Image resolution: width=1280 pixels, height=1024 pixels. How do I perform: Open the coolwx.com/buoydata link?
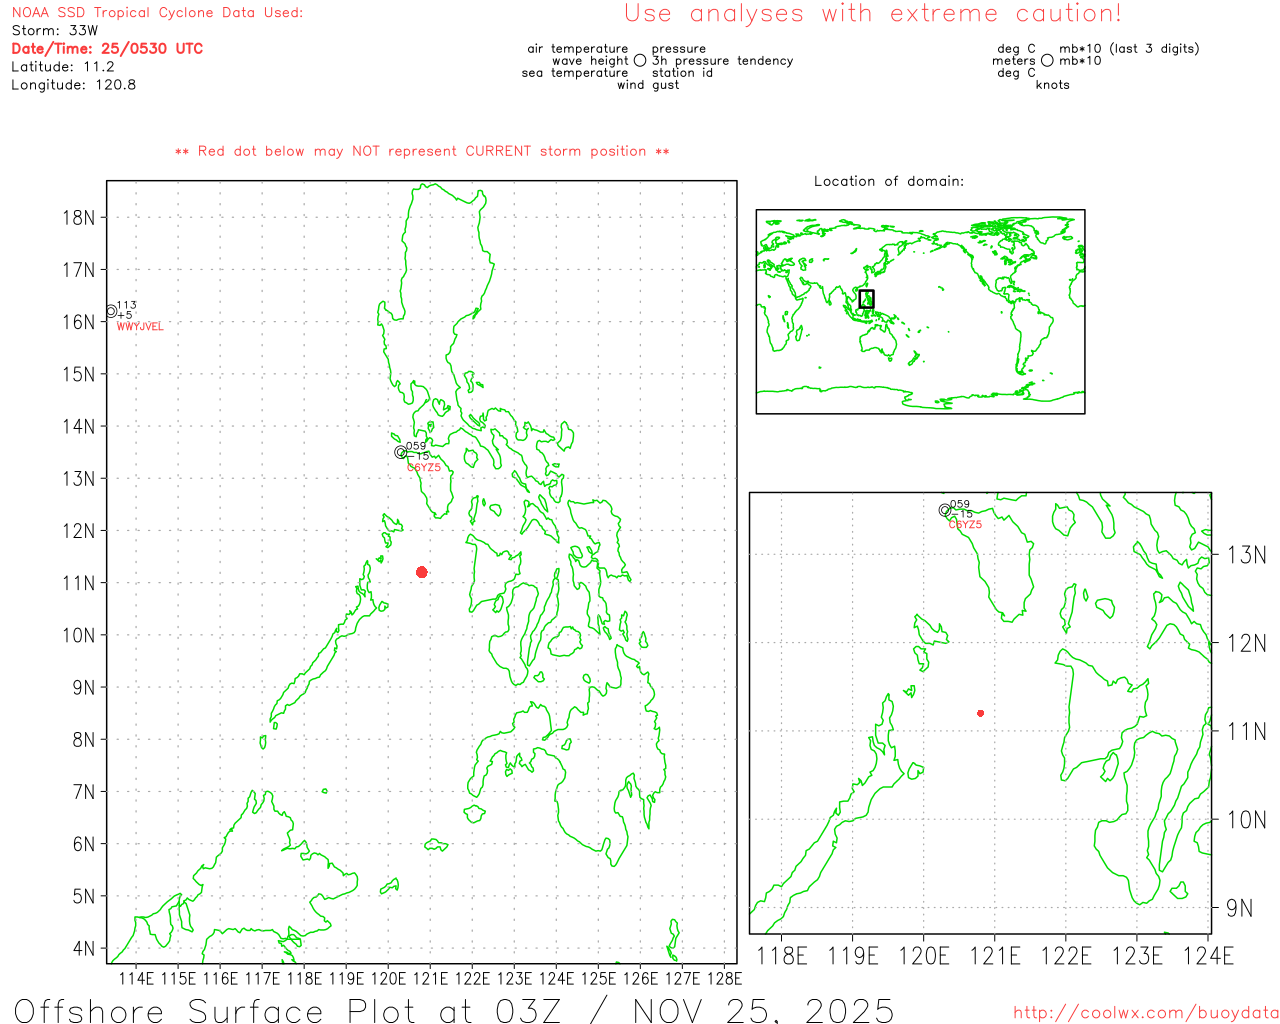[x=1145, y=1013]
